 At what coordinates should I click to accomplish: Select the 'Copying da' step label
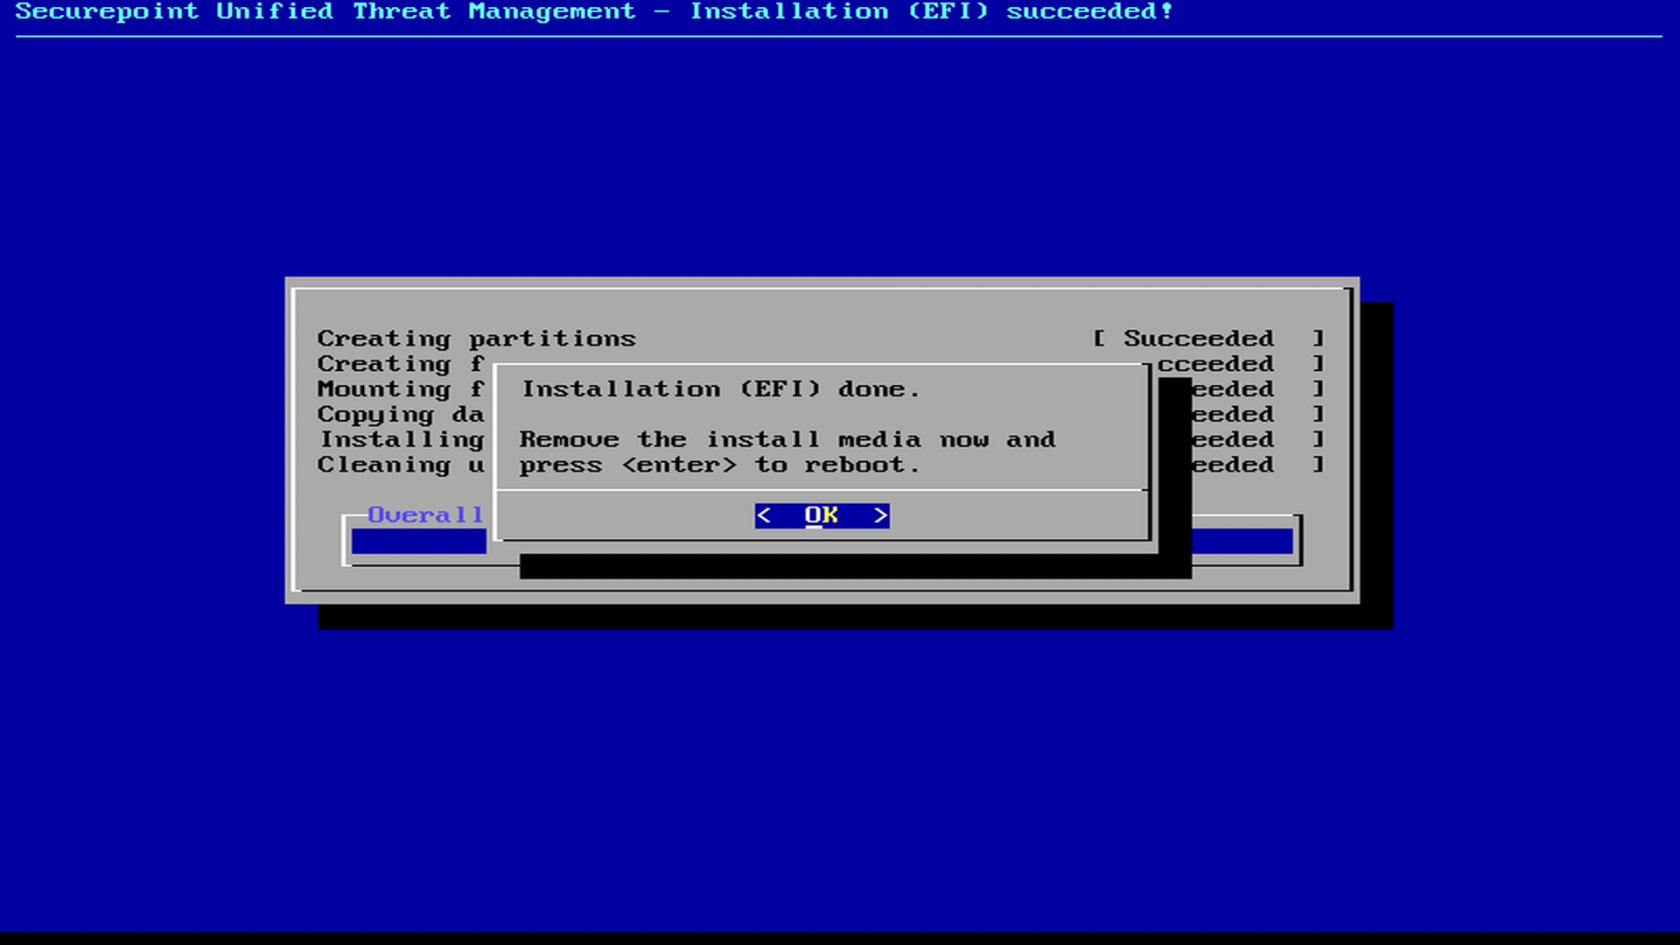400,415
